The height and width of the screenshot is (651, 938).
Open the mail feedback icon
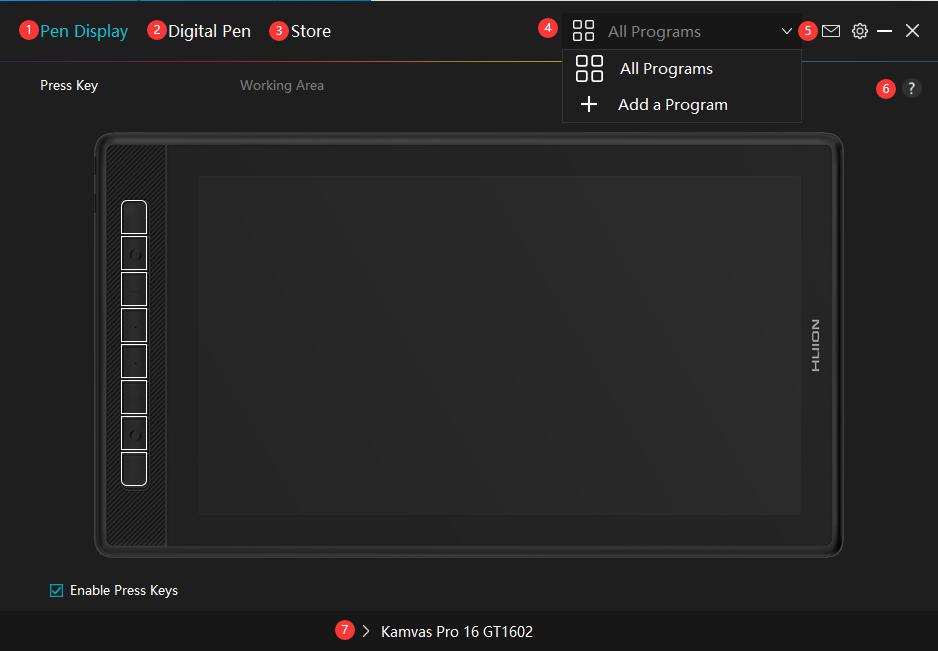point(831,31)
